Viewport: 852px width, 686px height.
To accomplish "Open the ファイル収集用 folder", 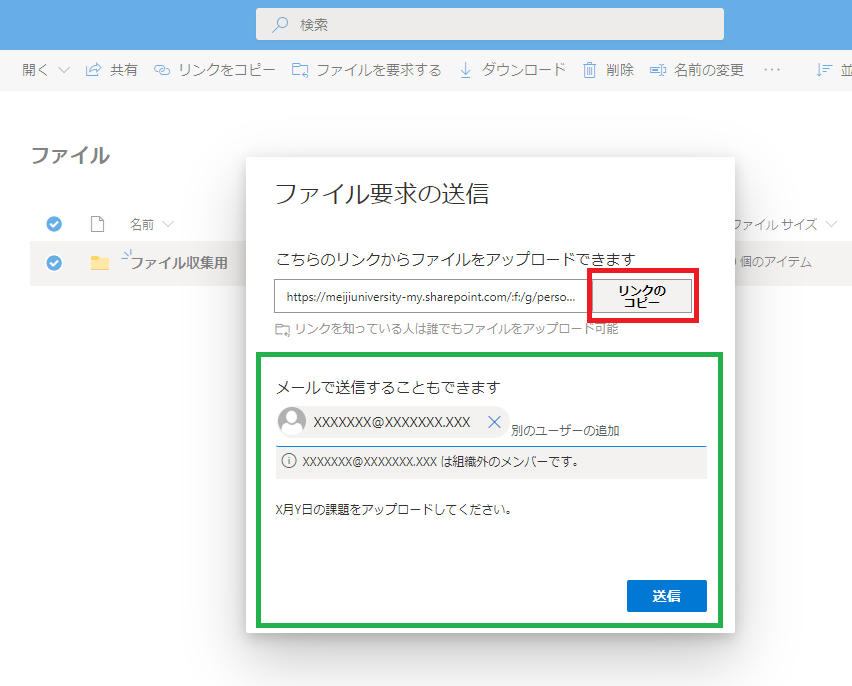I will (179, 263).
